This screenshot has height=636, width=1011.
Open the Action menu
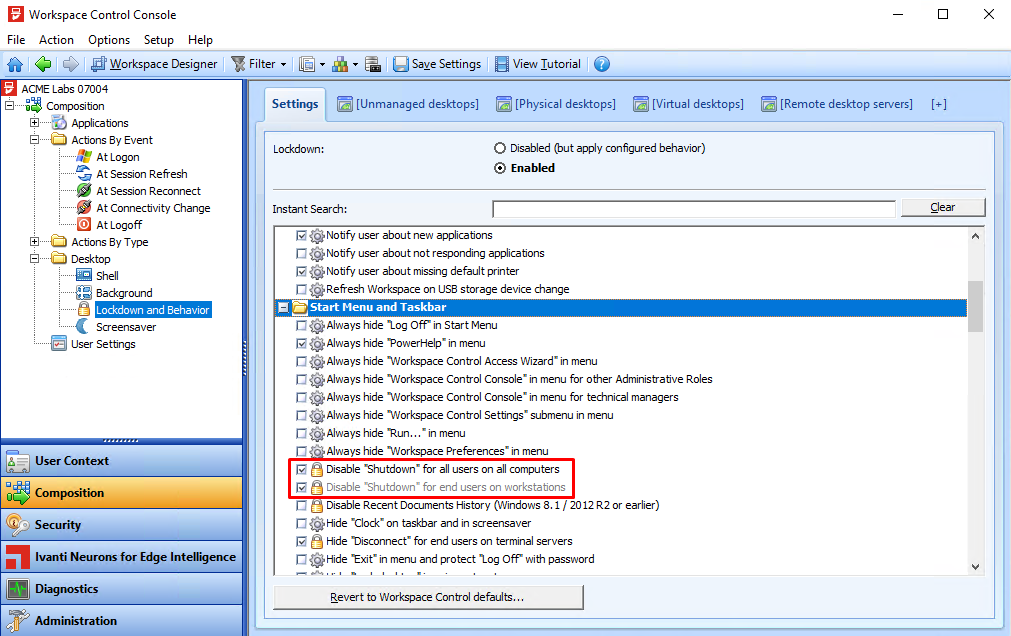56,40
